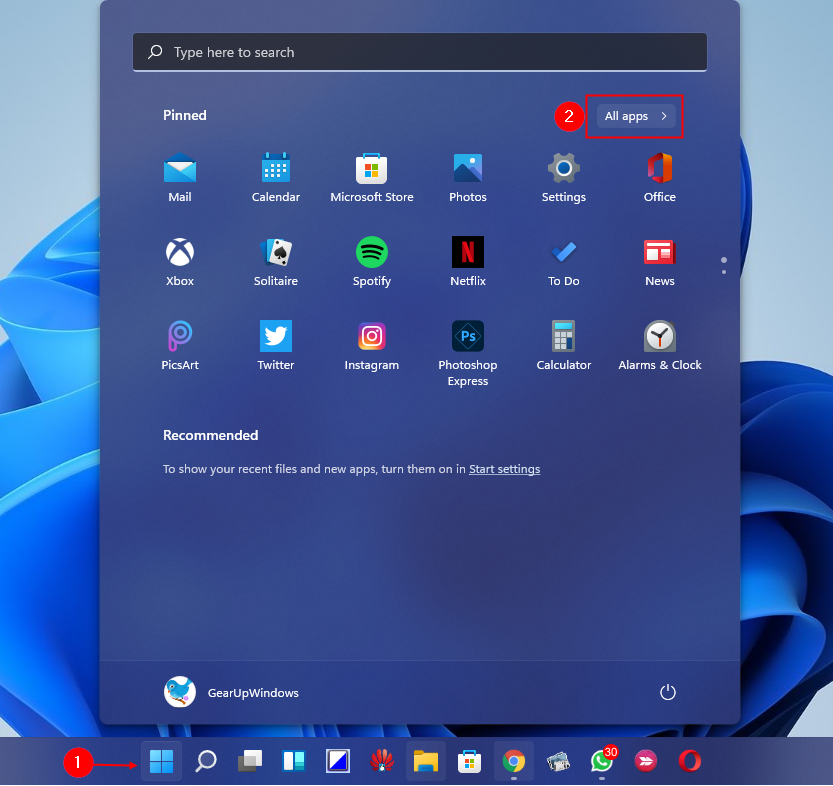
Task: Launch the News app
Action: click(x=660, y=262)
